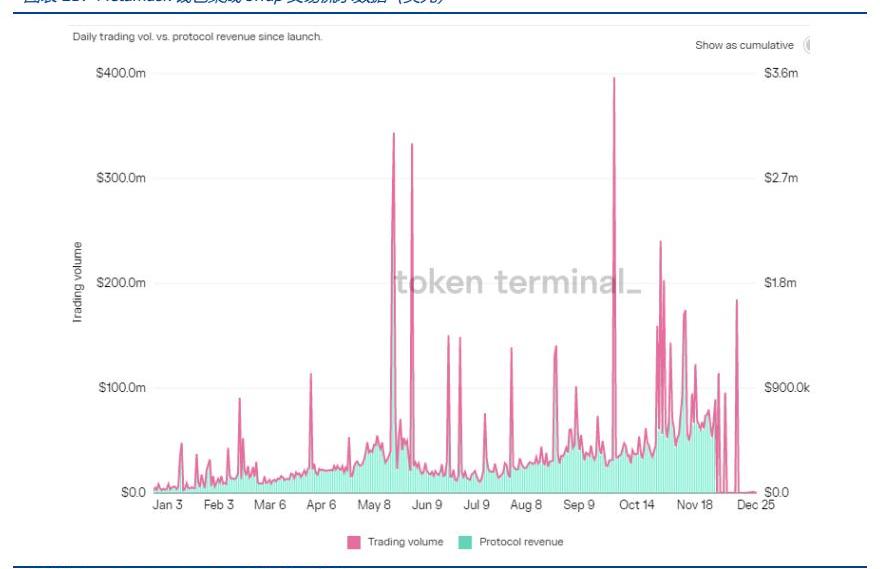The height and width of the screenshot is (569, 880).
Task: Click the Show as cumulative label
Action: coord(744,45)
